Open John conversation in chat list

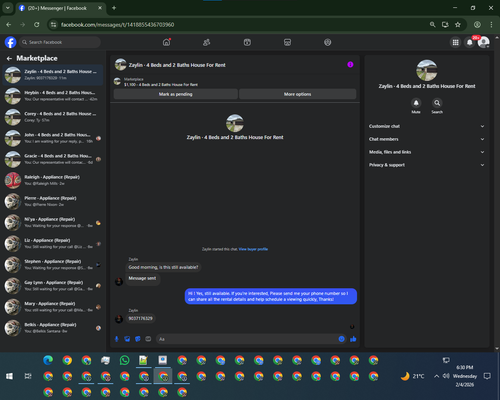click(53, 138)
